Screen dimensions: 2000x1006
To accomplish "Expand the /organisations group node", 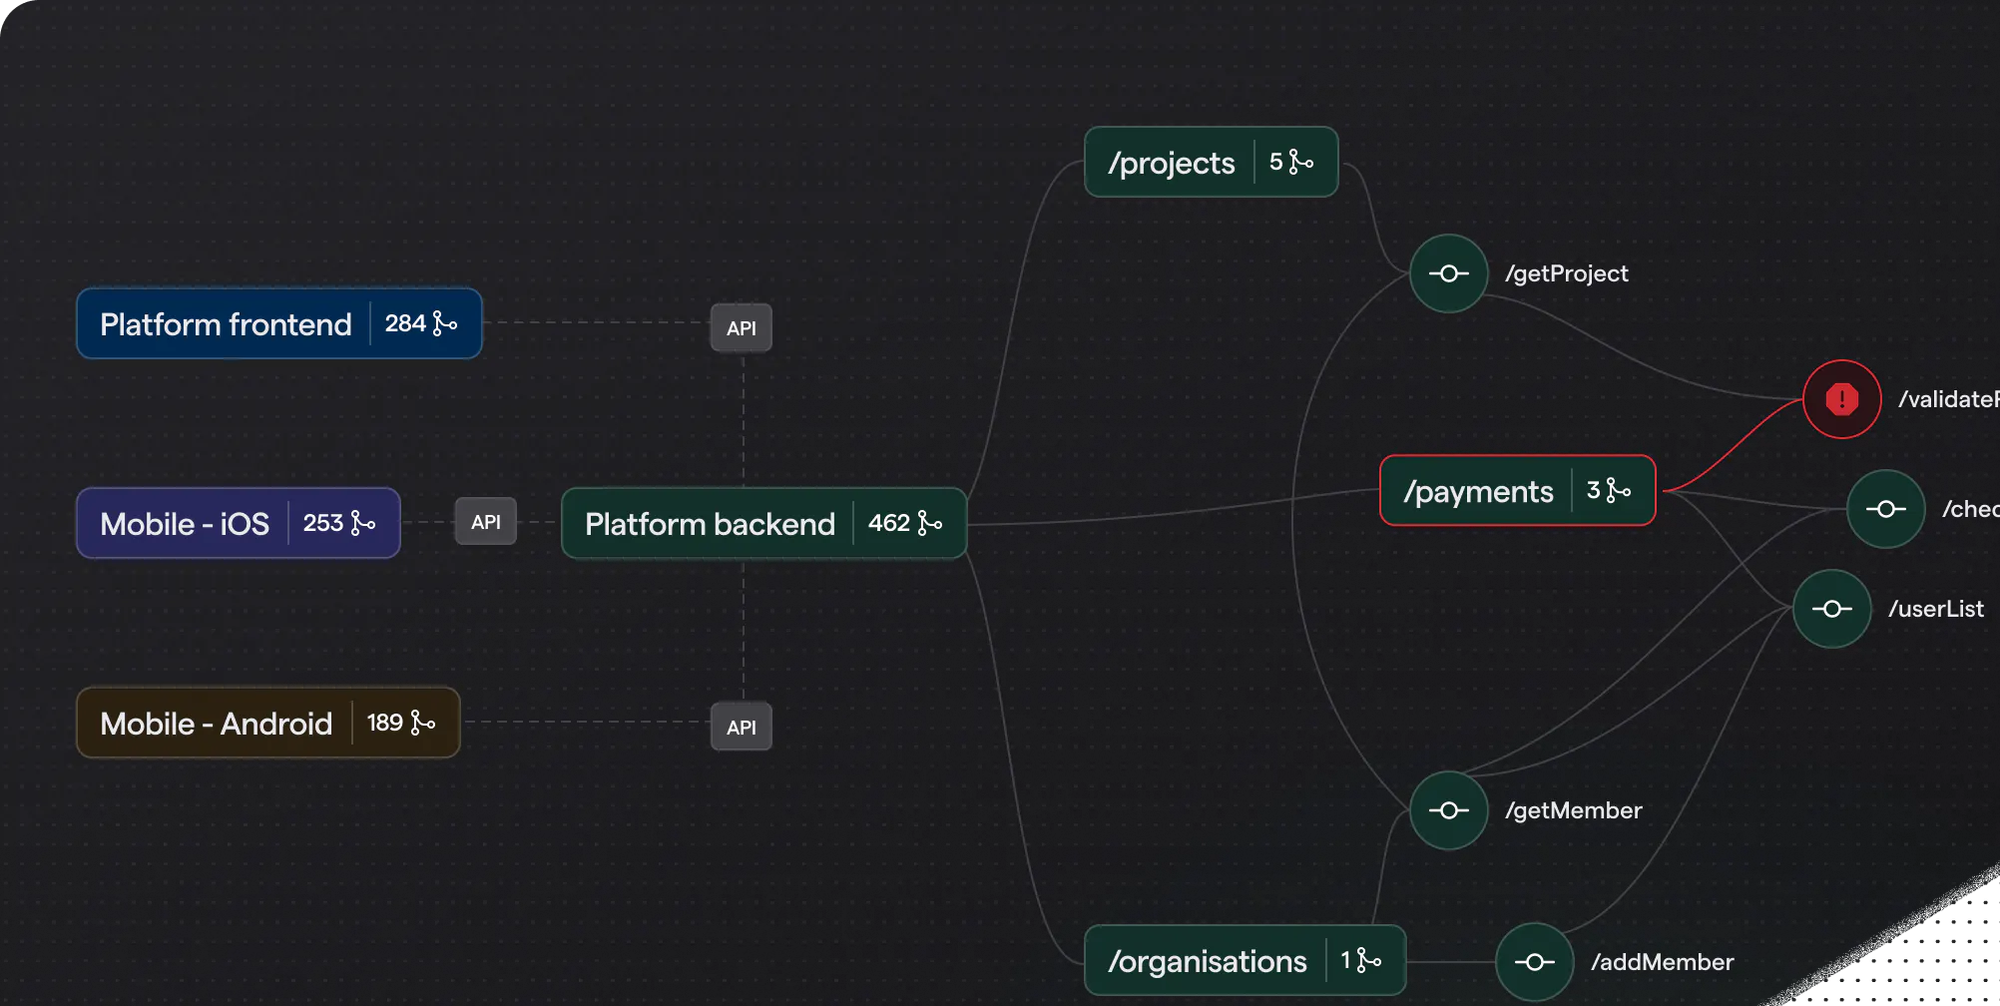I will (x=1245, y=960).
